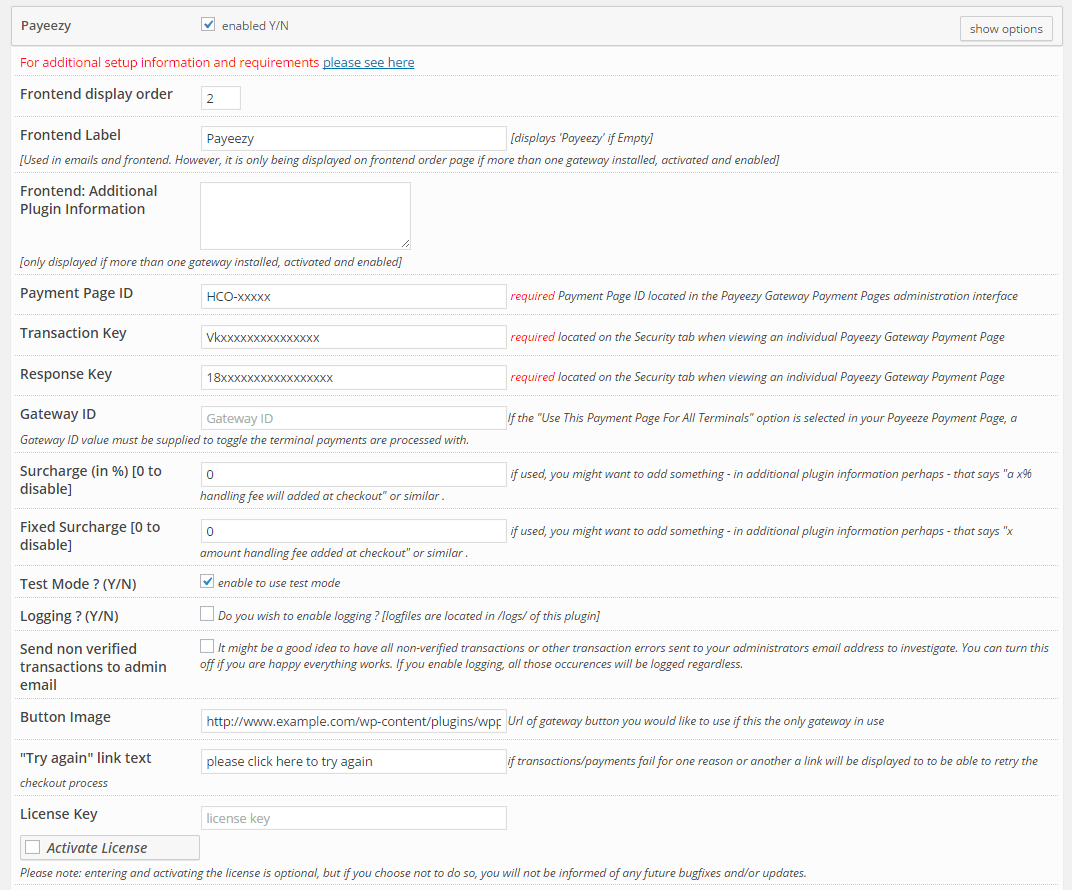Screen dimensions: 1072x890
Task: Click the 'Button Image' label
Action: 65,717
